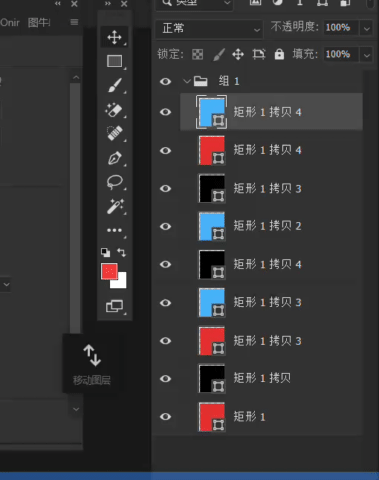Reset default foreground and background colors
Screen dimensions: 379x480
(105, 253)
